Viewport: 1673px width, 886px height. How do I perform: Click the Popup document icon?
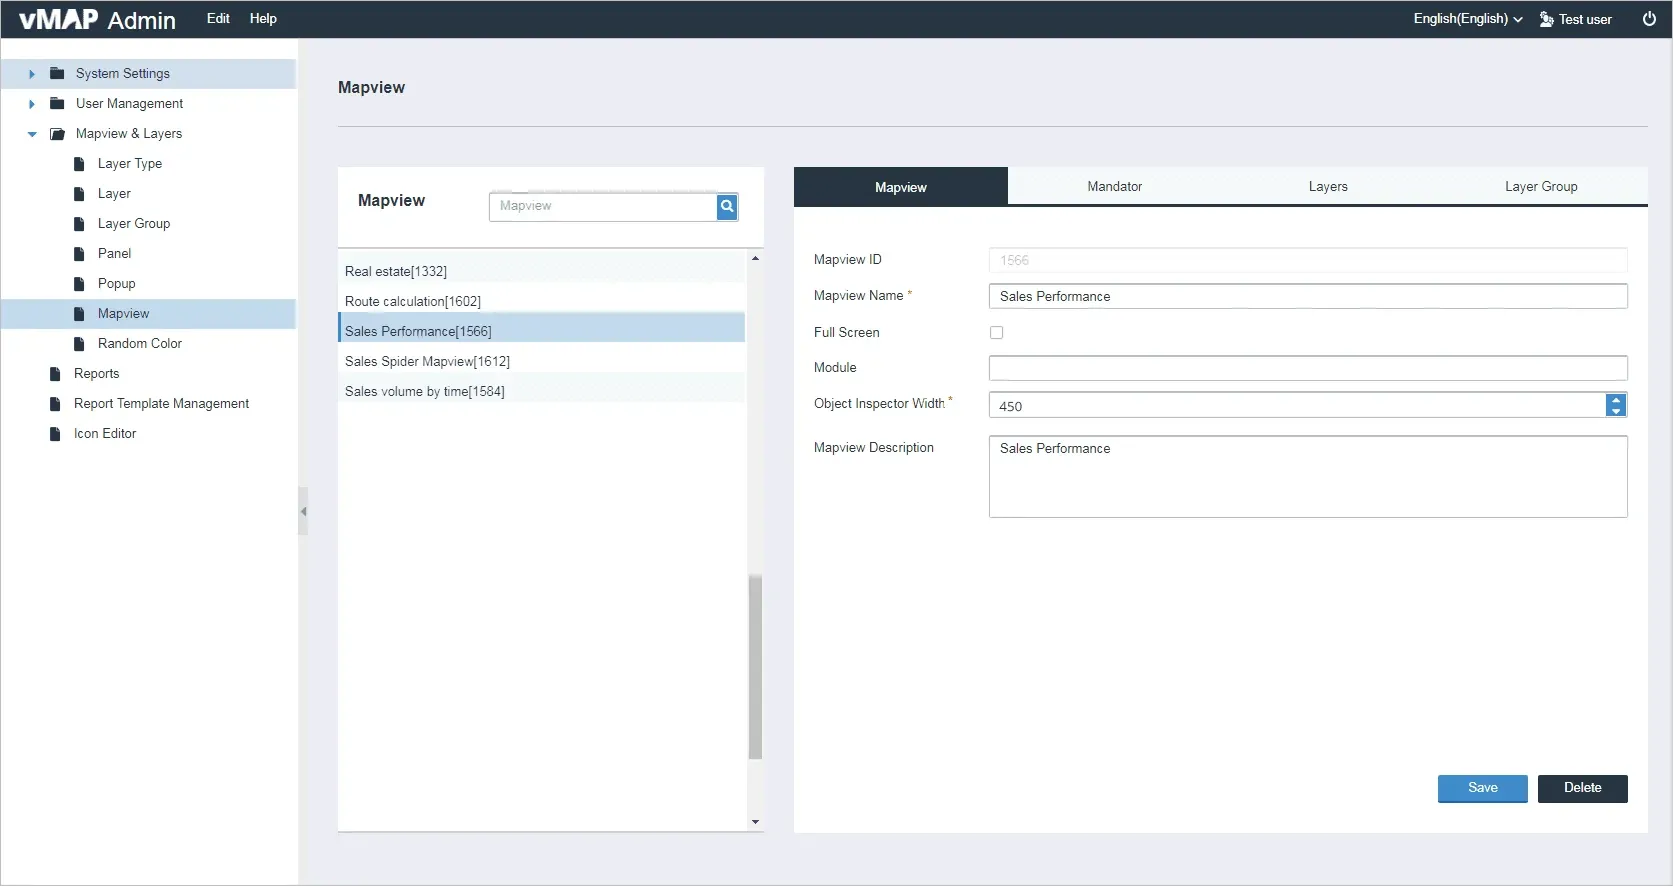(x=79, y=283)
